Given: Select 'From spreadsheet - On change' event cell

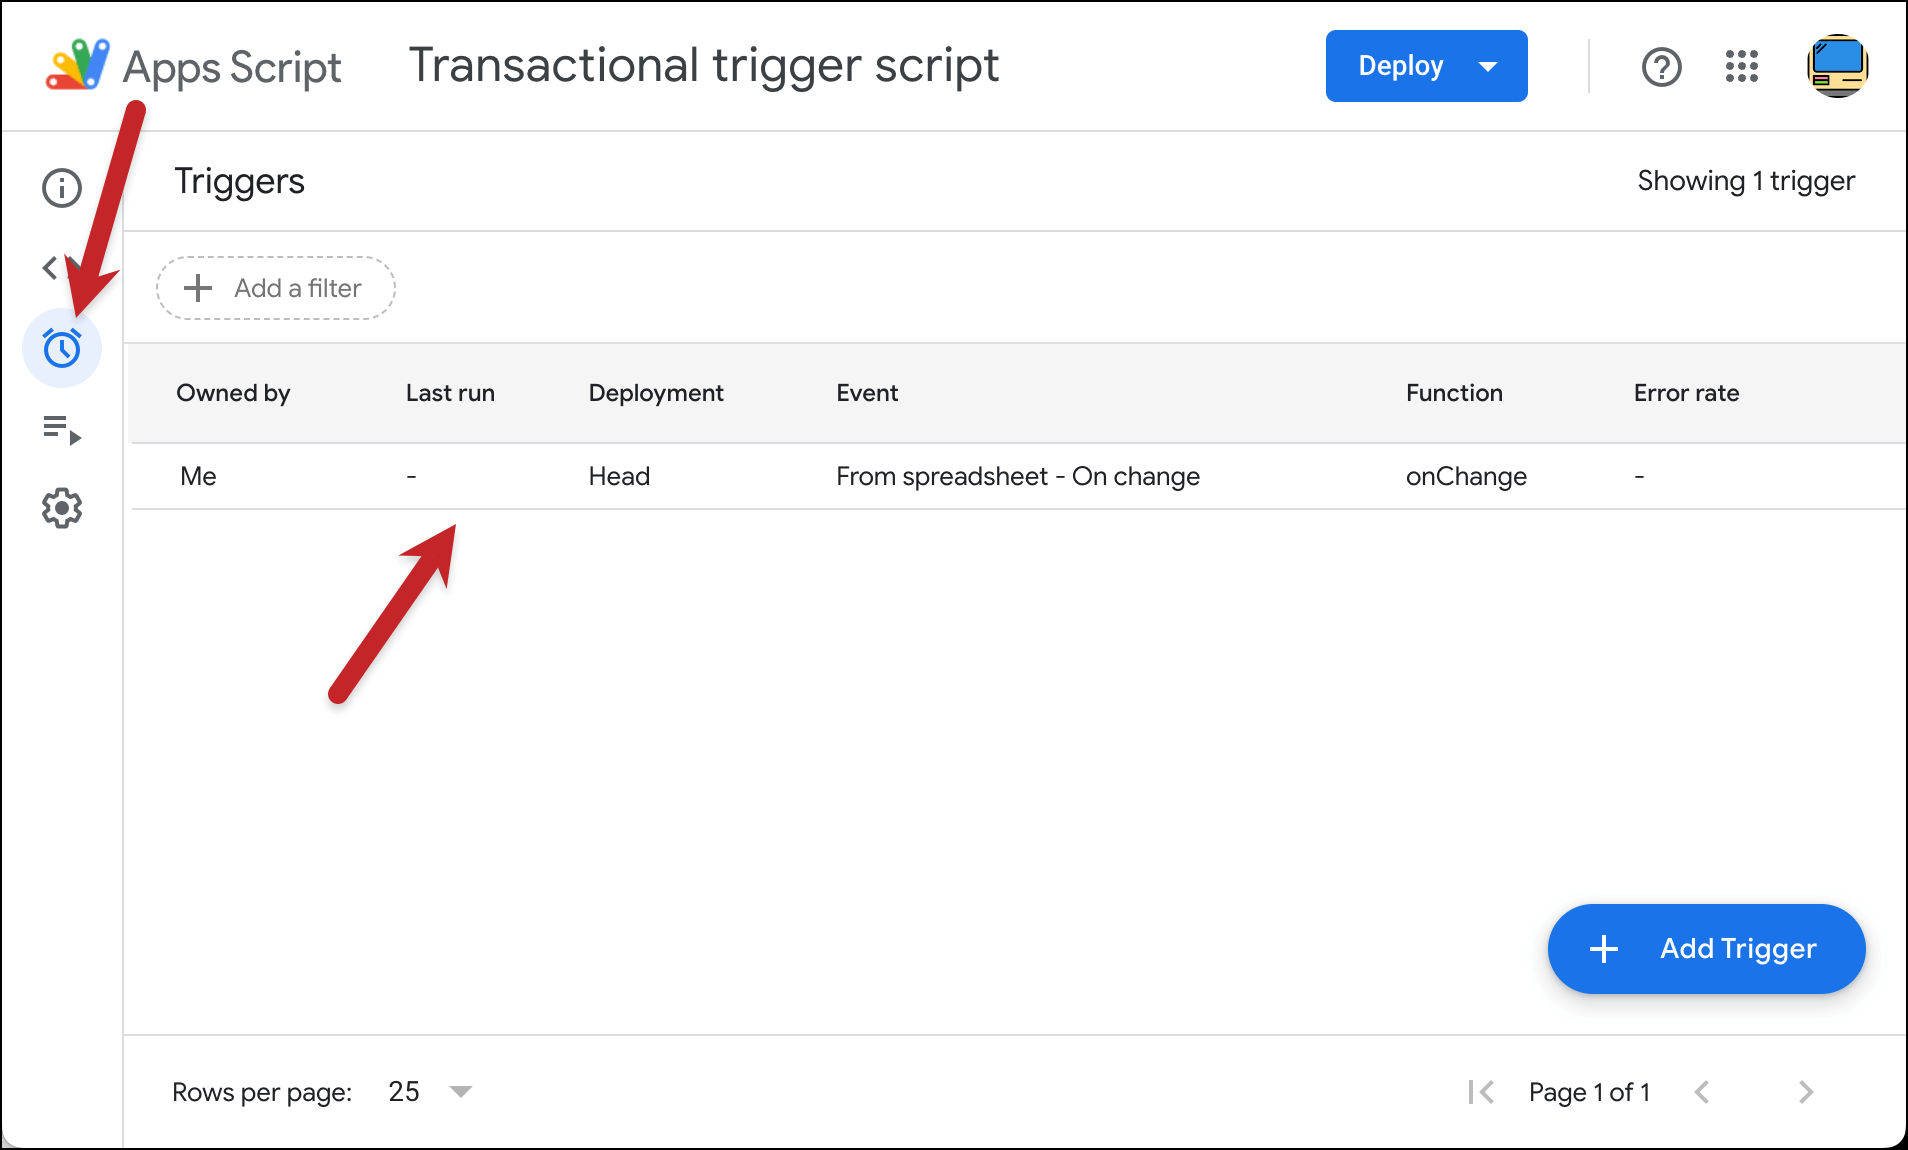Looking at the screenshot, I should click(1018, 476).
